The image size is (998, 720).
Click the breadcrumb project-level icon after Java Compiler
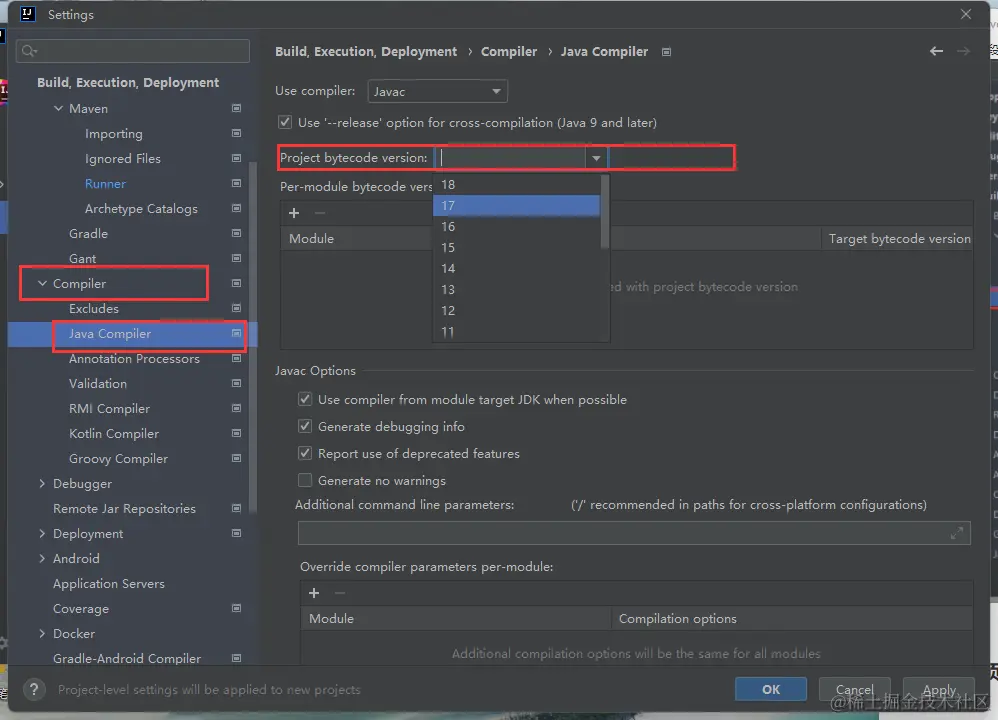click(x=666, y=52)
